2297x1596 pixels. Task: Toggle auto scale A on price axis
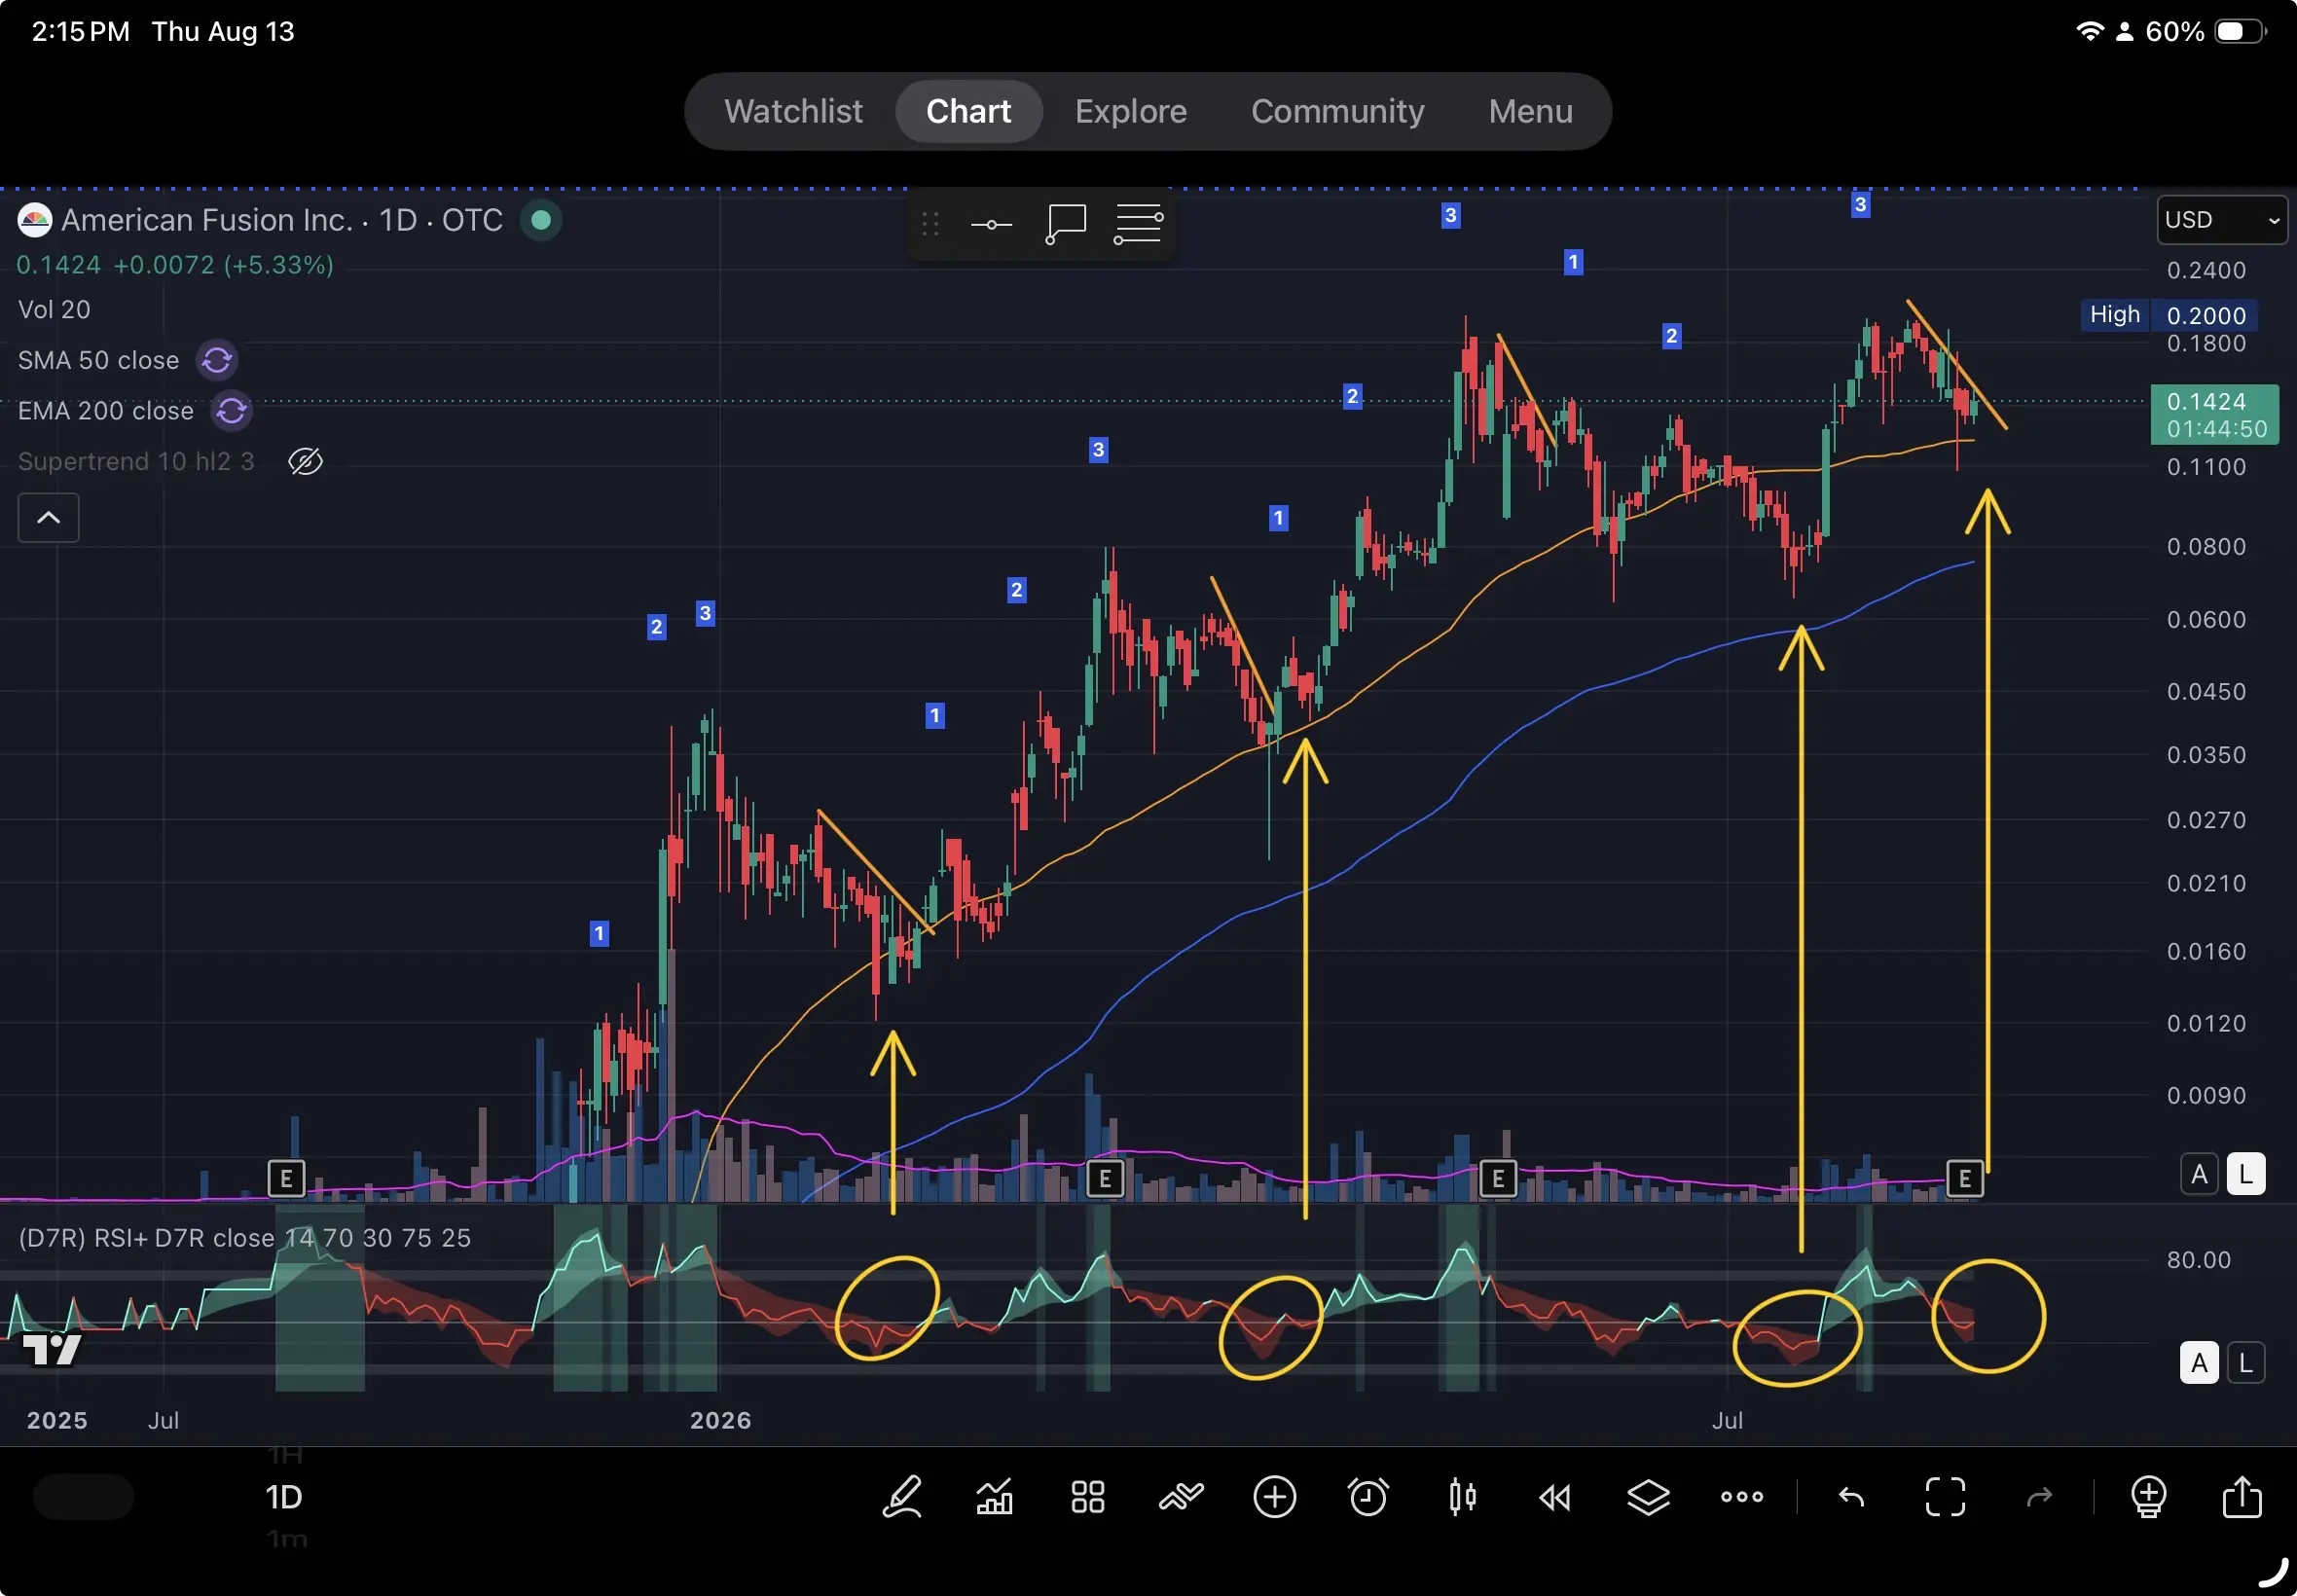point(2199,1174)
